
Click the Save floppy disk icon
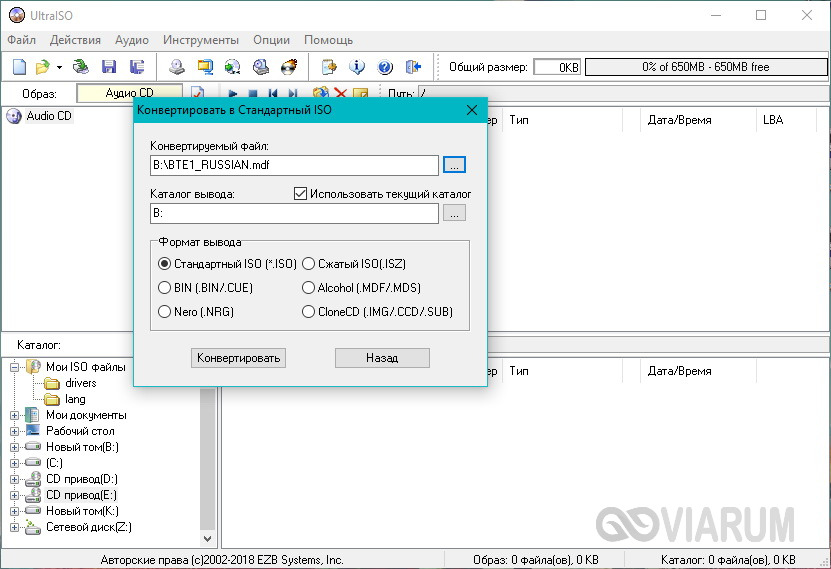109,67
